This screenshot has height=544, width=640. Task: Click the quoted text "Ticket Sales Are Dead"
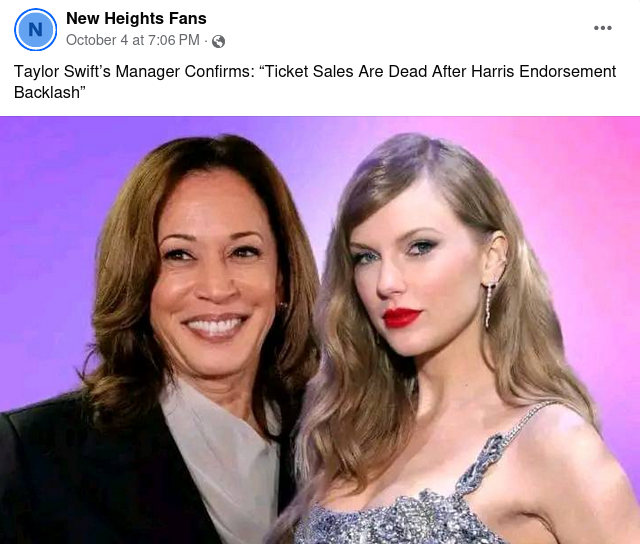click(370, 73)
